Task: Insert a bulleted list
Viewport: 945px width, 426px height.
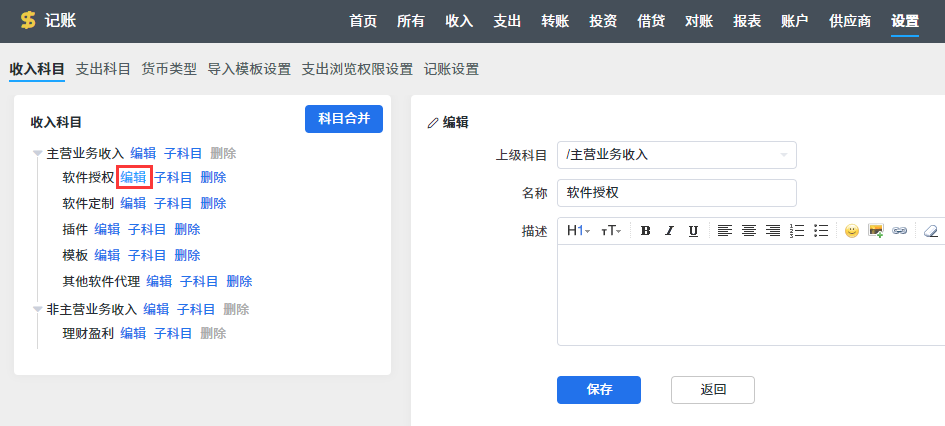Action: pos(821,231)
